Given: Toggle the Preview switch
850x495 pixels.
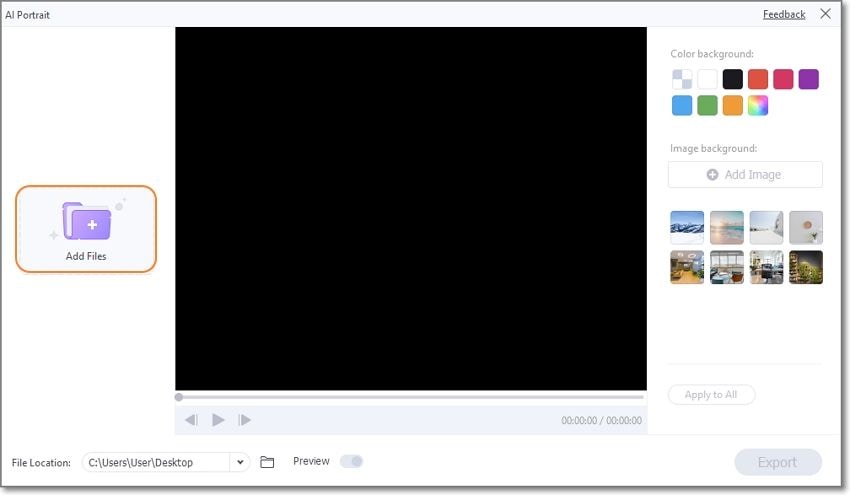Looking at the screenshot, I should [351, 461].
